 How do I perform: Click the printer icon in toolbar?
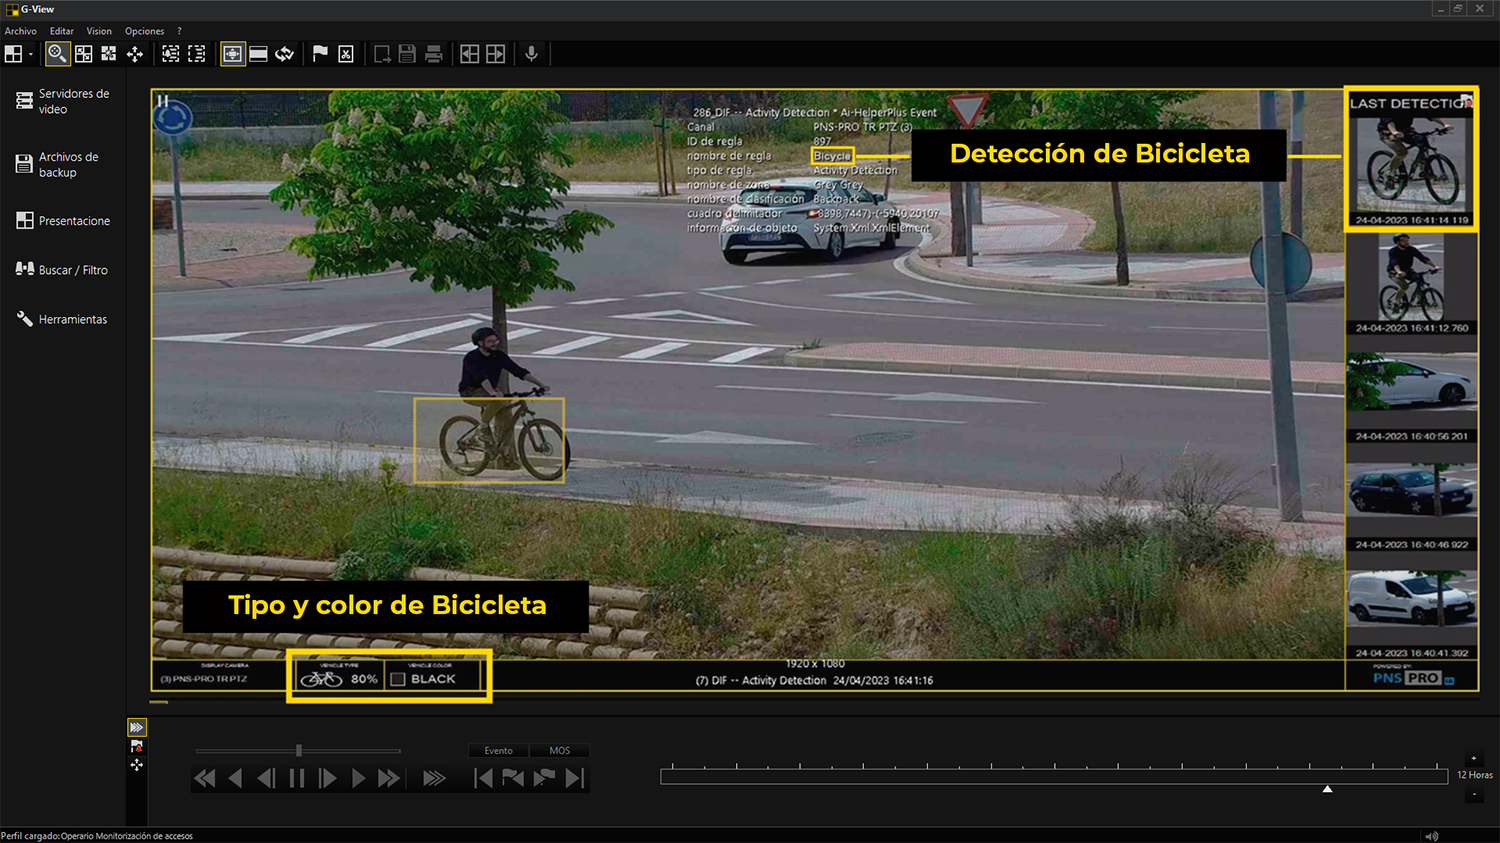point(434,54)
